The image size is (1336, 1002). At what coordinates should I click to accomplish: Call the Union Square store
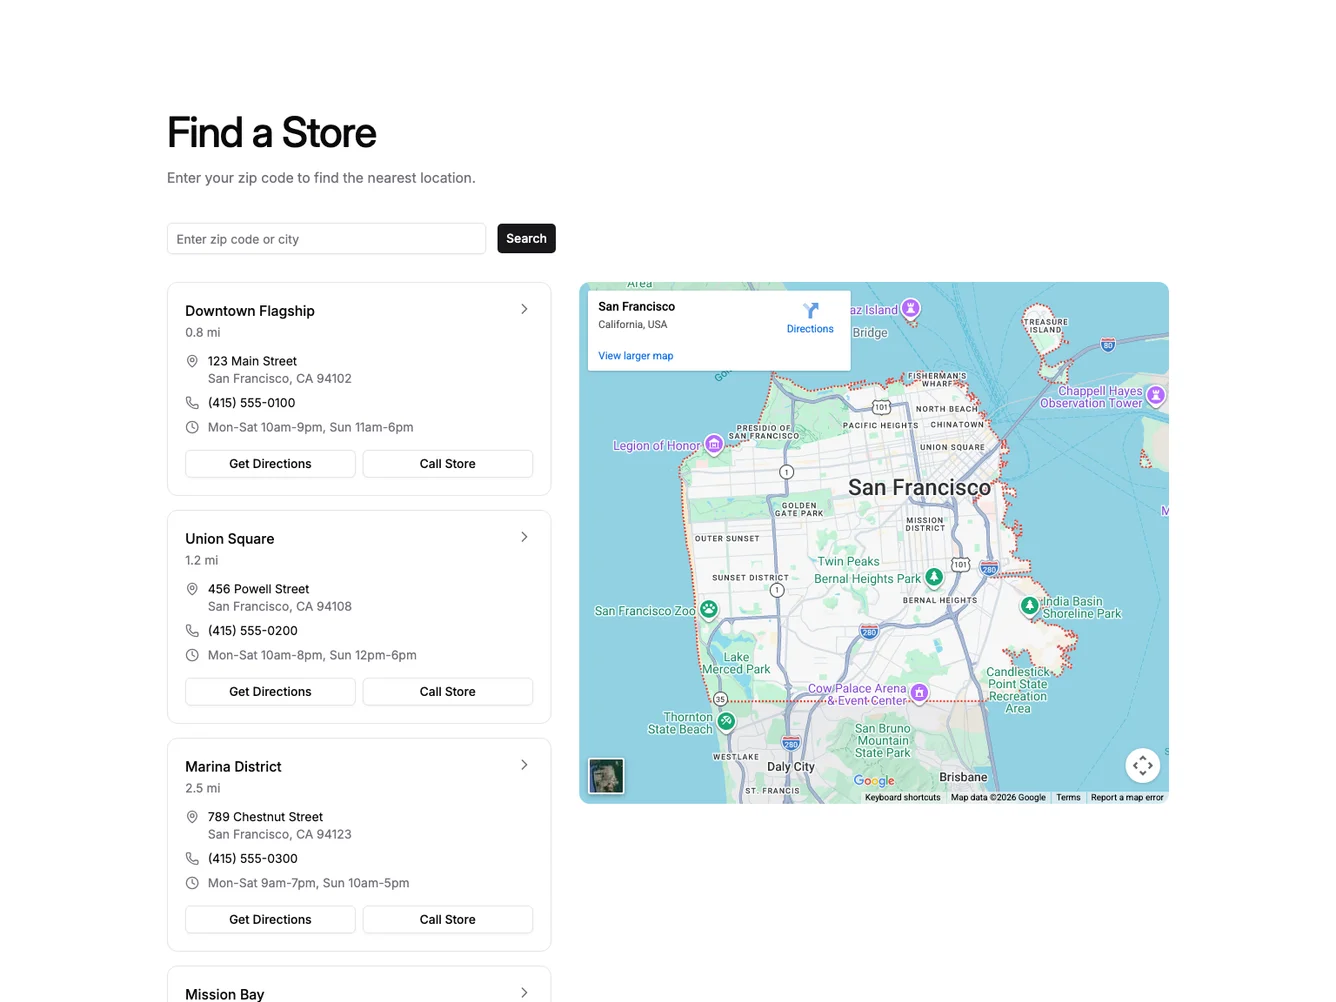pyautogui.click(x=447, y=691)
